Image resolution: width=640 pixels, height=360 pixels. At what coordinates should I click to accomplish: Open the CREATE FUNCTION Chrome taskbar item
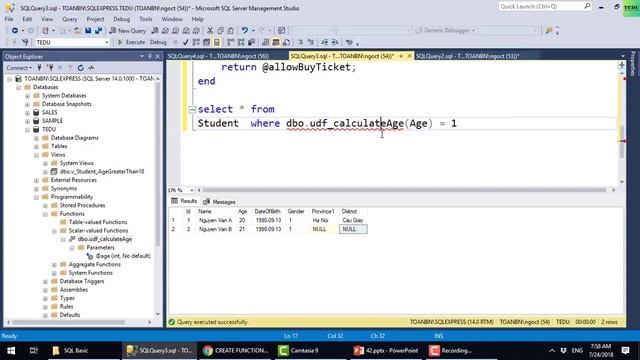[236, 351]
